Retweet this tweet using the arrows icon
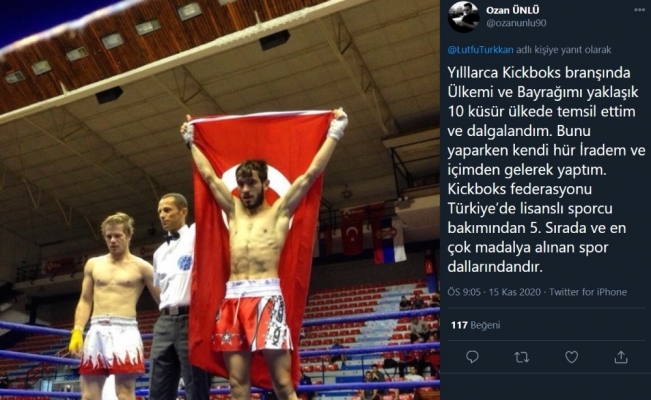Screen dimensions: 651x400 coord(521,357)
